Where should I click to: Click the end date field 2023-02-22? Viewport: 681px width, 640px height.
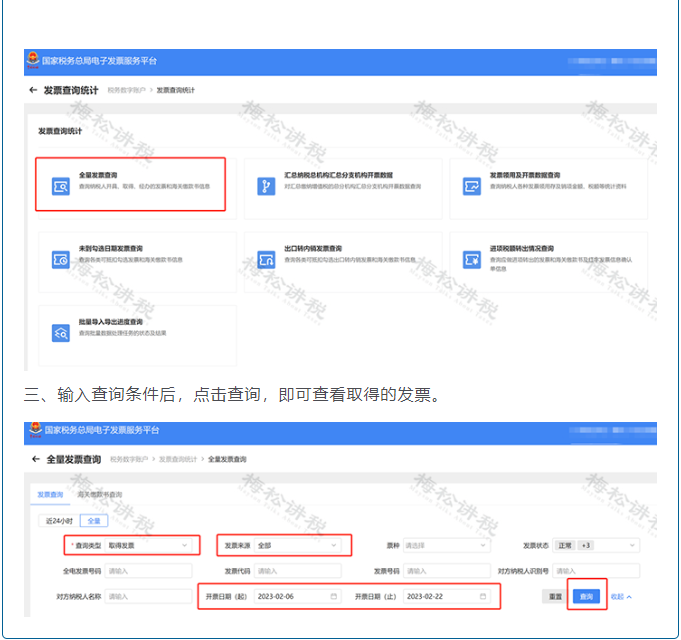coord(447,597)
